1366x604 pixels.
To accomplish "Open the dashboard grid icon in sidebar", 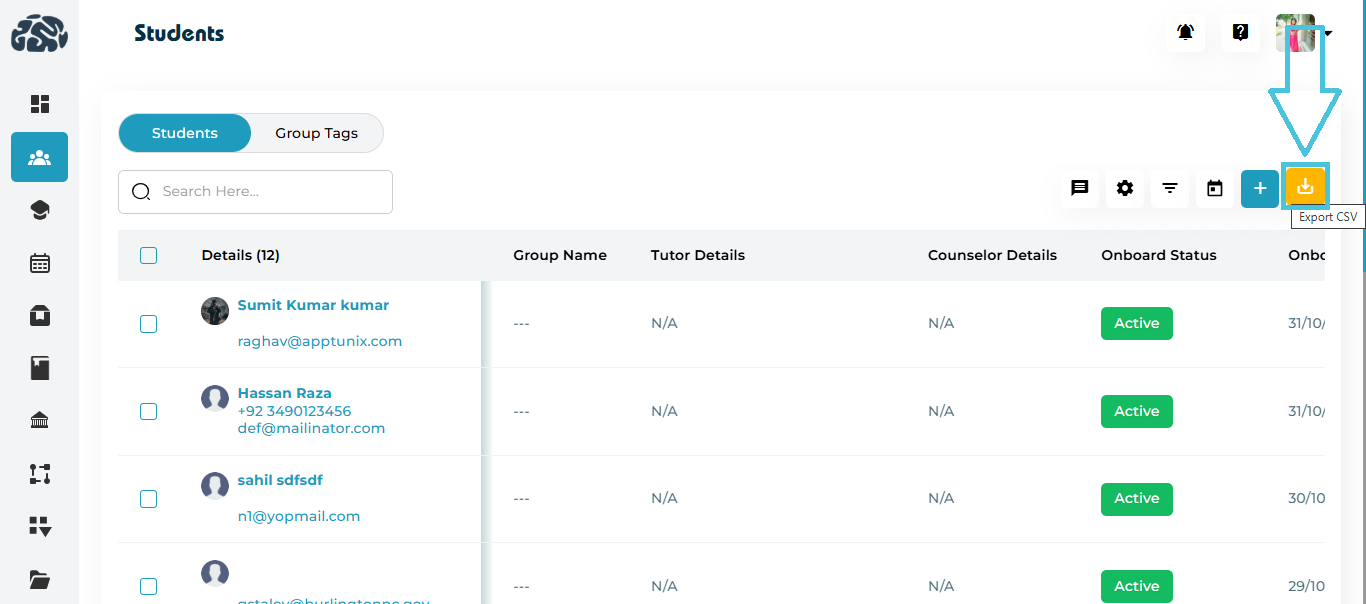I will [x=40, y=104].
